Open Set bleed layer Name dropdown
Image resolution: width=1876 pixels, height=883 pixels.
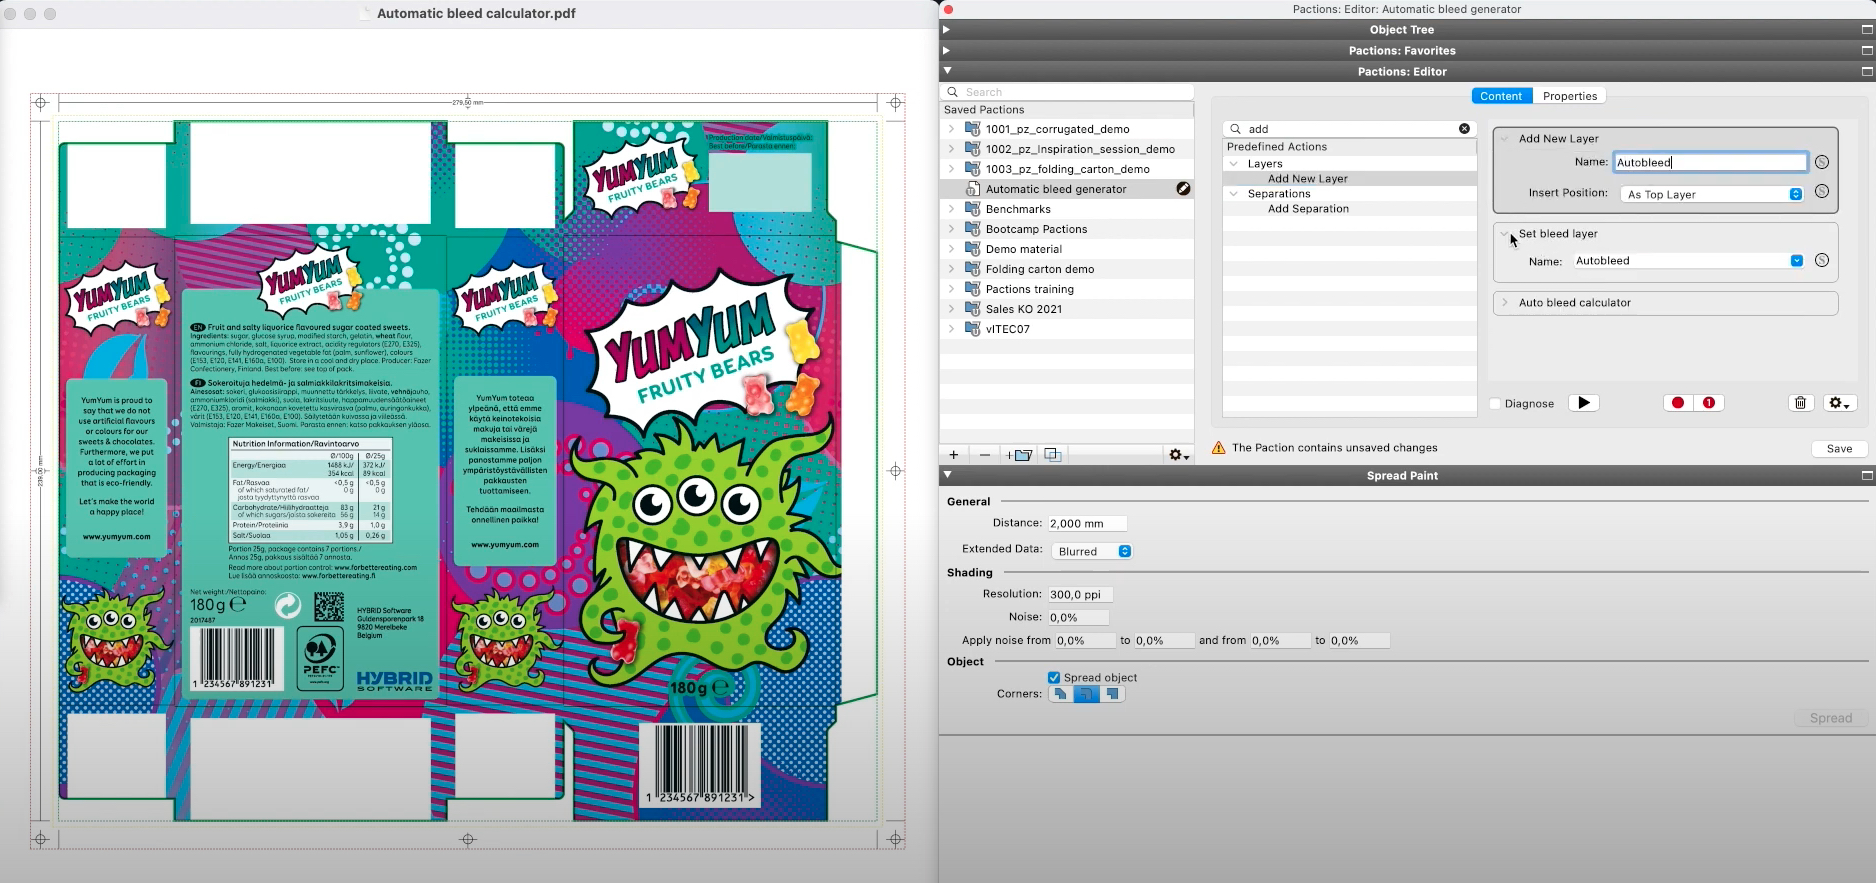[1797, 261]
